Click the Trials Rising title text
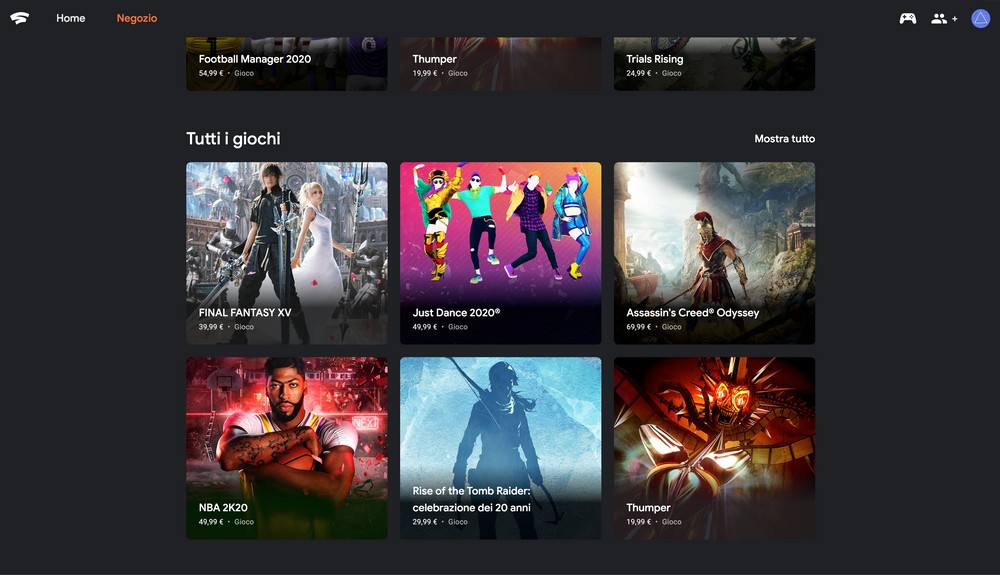This screenshot has width=1000, height=575. (654, 59)
